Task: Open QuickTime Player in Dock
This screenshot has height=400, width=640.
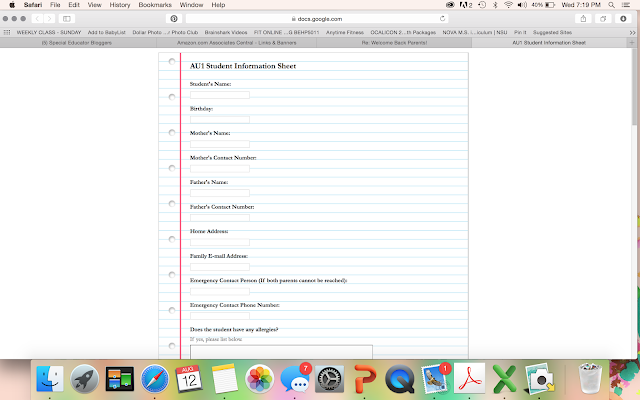Action: point(400,379)
